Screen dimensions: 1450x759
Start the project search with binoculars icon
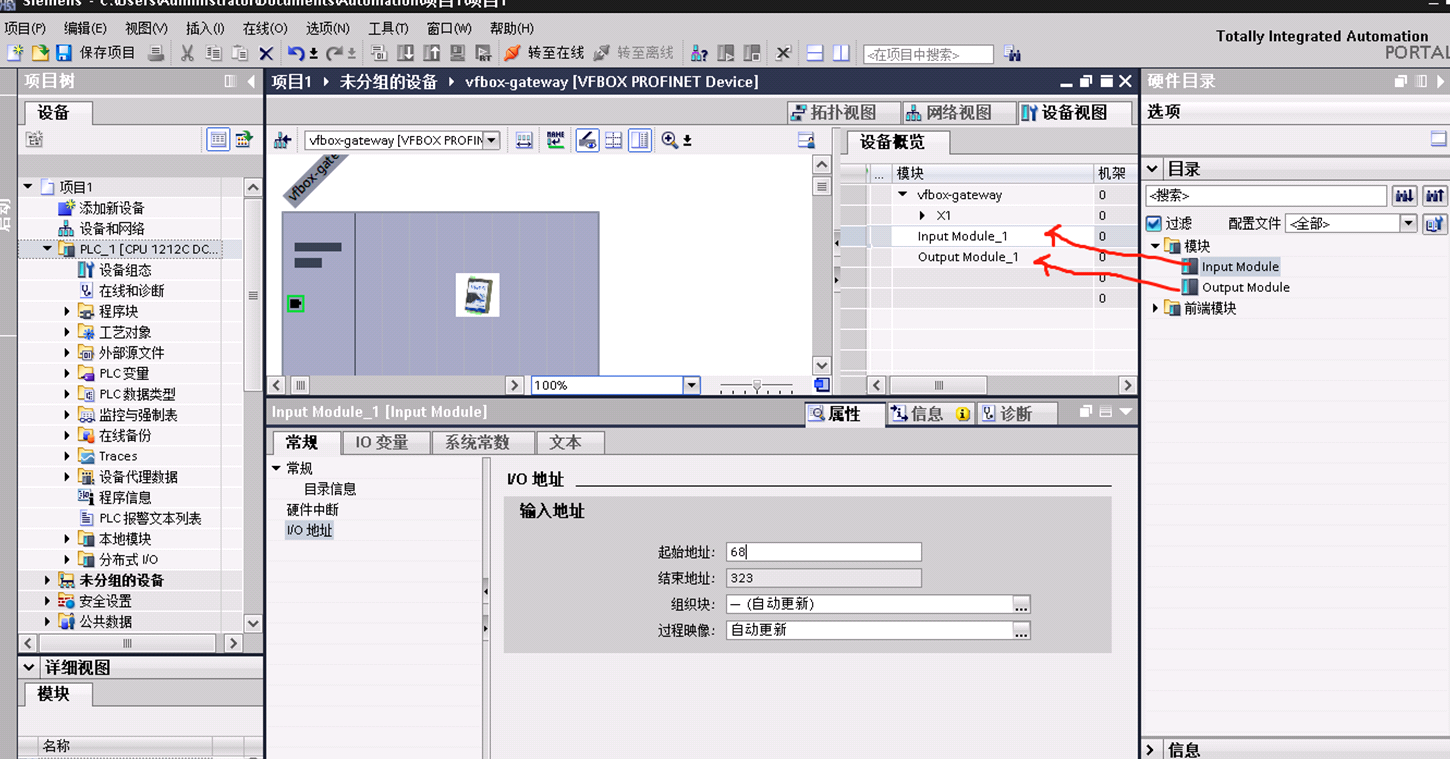click(1012, 54)
